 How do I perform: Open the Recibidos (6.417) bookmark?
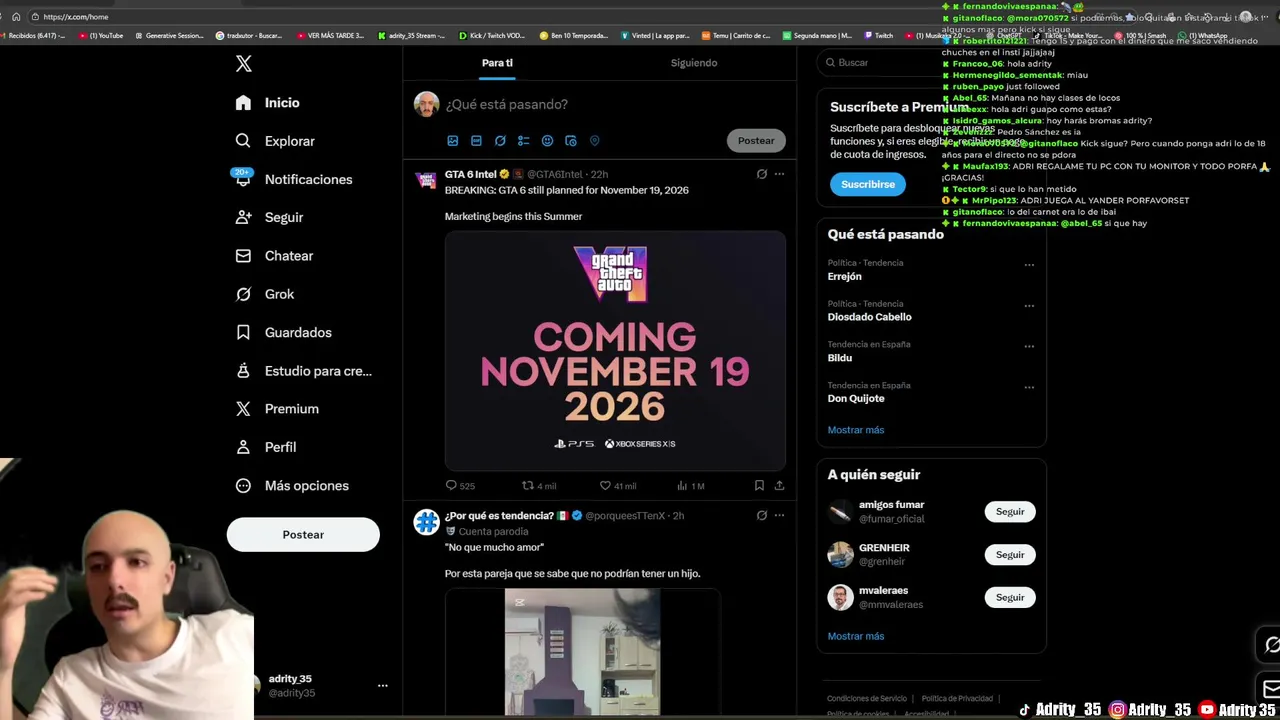coord(34,36)
